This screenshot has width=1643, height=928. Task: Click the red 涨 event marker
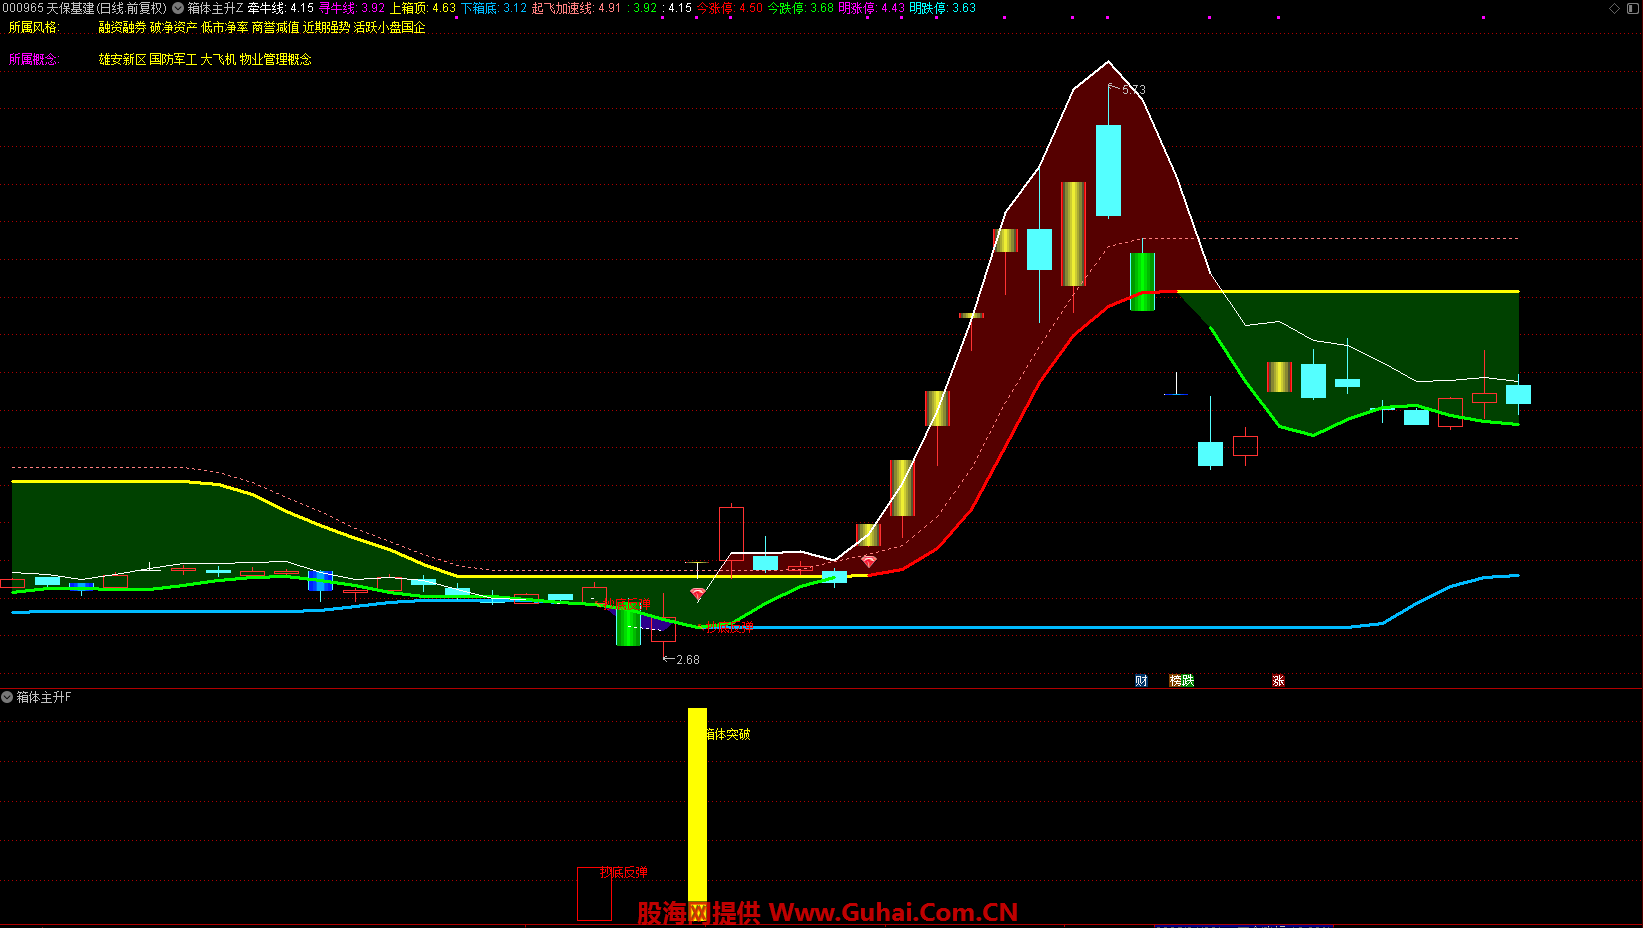pos(1278,681)
